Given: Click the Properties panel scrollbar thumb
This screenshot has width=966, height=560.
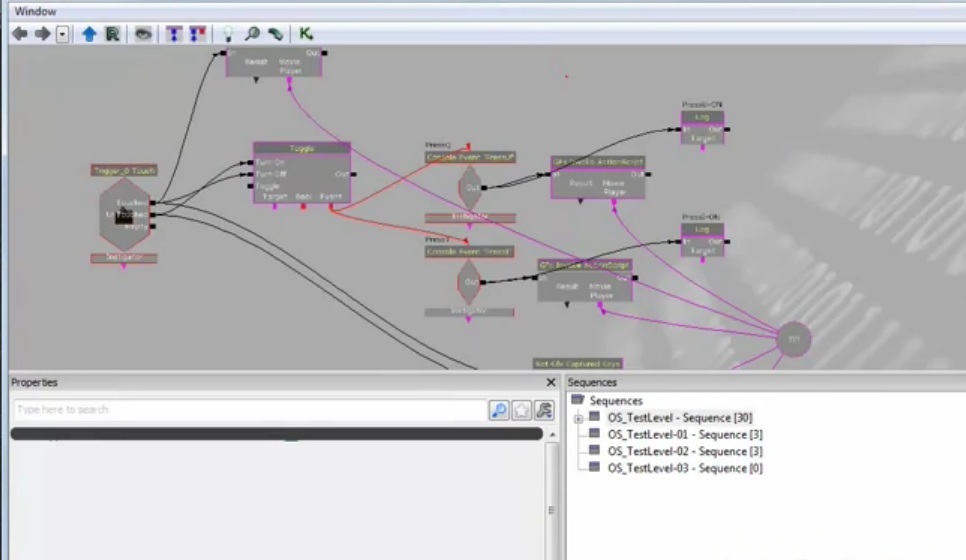Looking at the screenshot, I should (x=552, y=502).
